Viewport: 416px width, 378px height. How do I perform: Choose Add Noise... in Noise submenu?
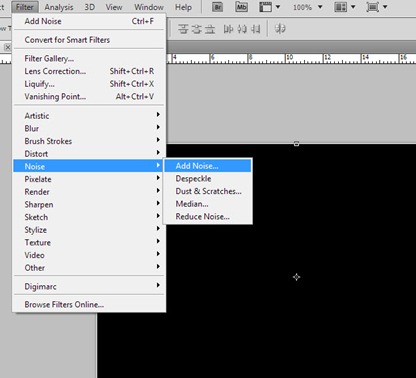(x=208, y=166)
